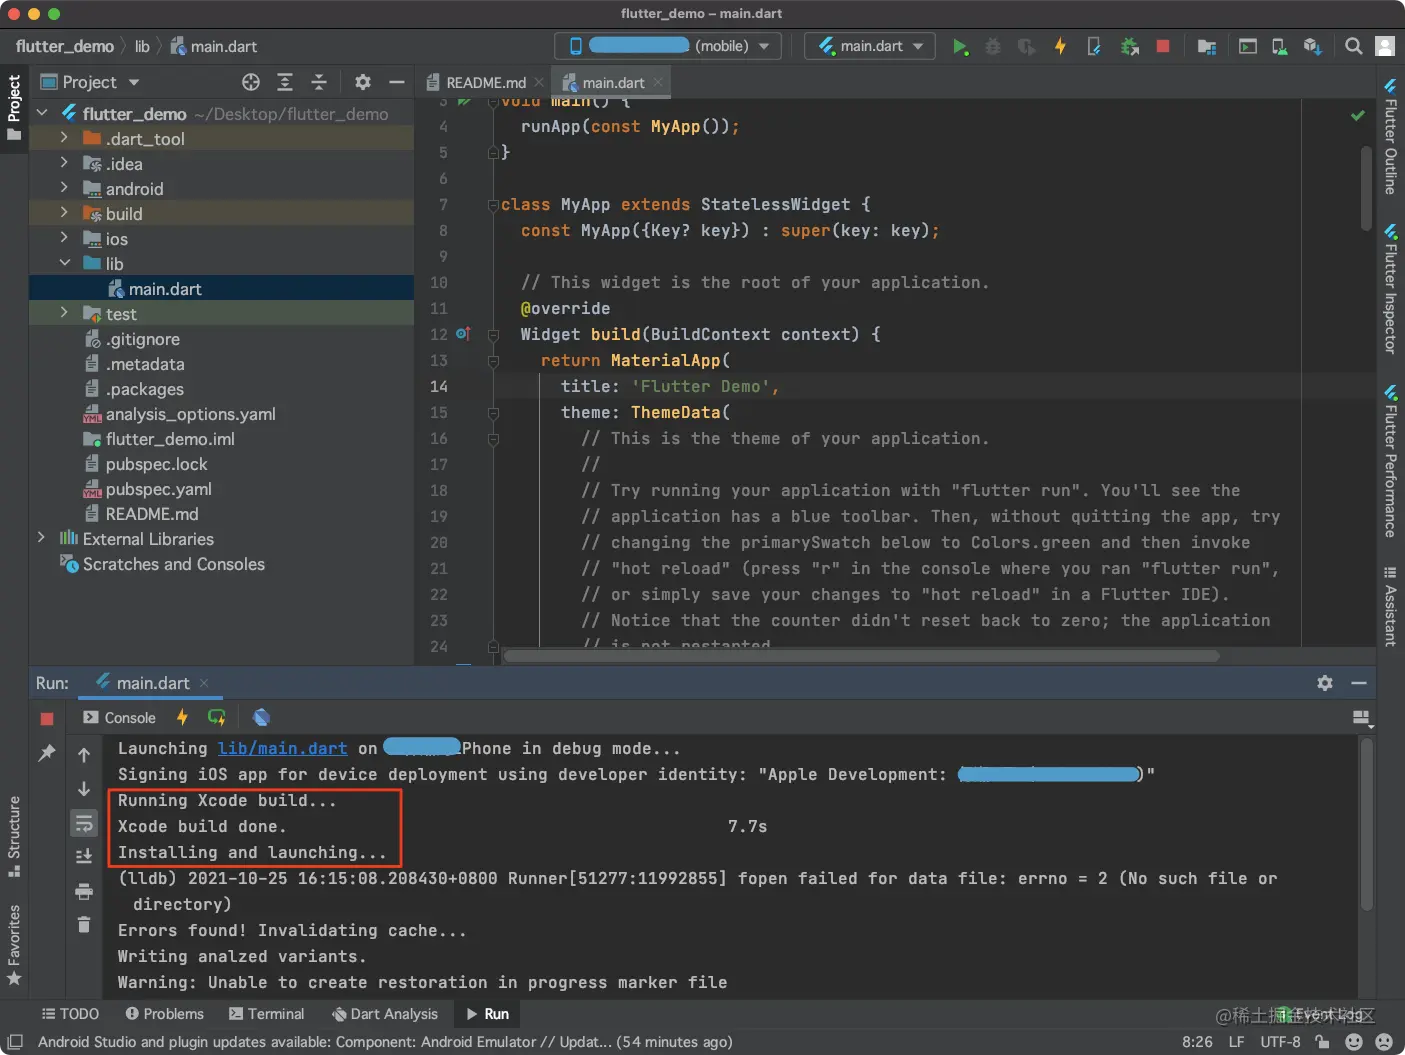Expand the android folder

coord(64,188)
